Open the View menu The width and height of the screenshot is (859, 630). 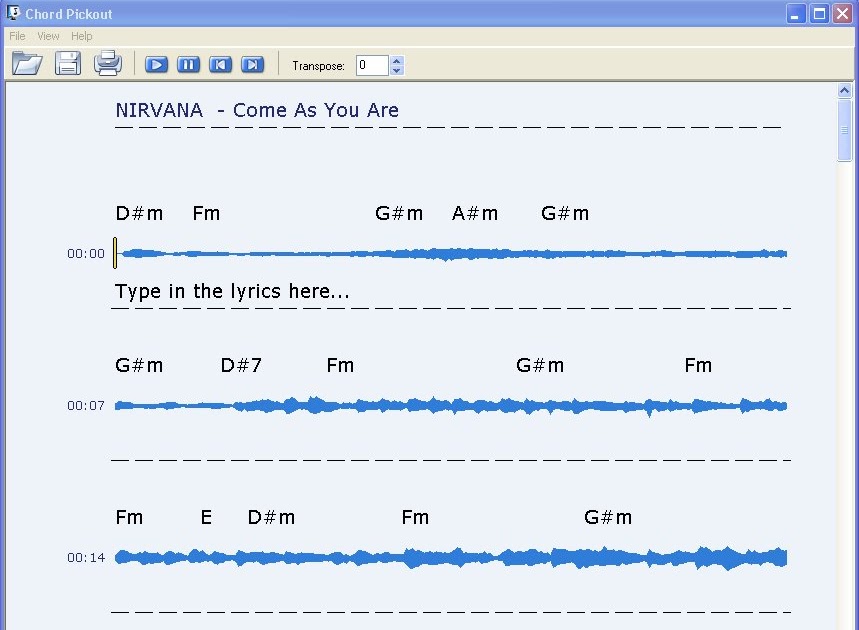pos(48,36)
